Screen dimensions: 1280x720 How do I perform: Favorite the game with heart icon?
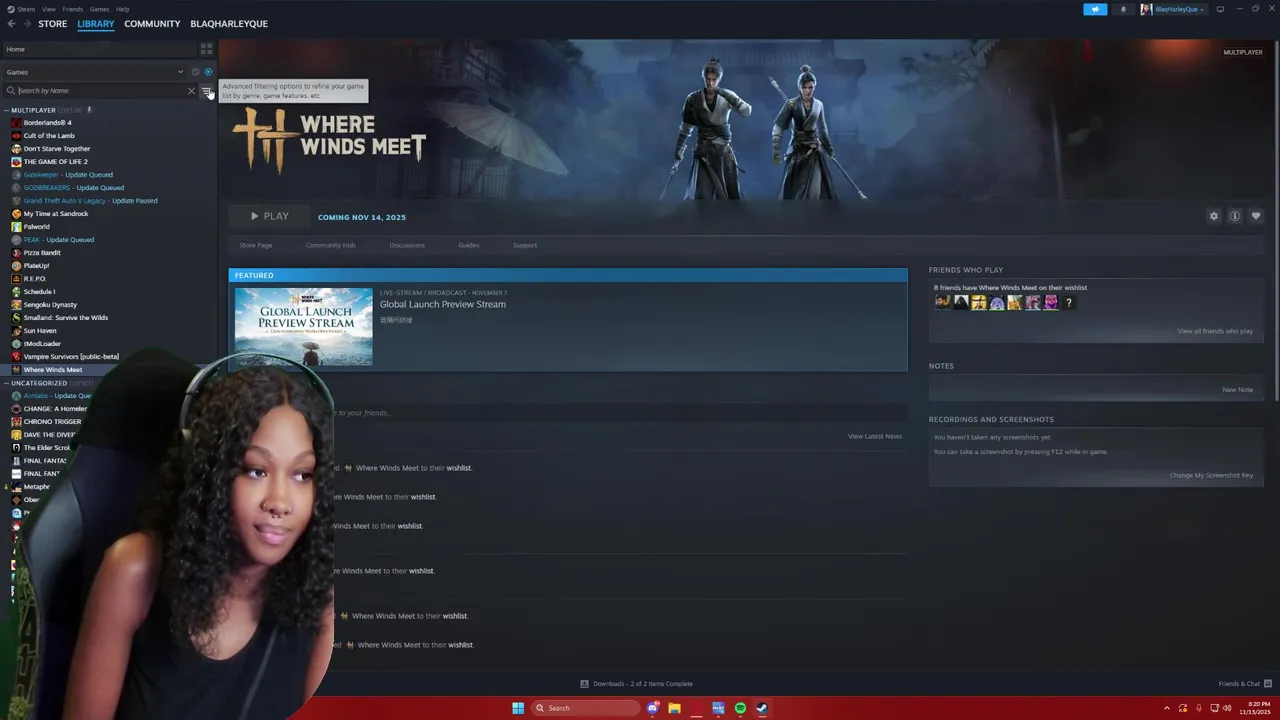pos(1256,216)
